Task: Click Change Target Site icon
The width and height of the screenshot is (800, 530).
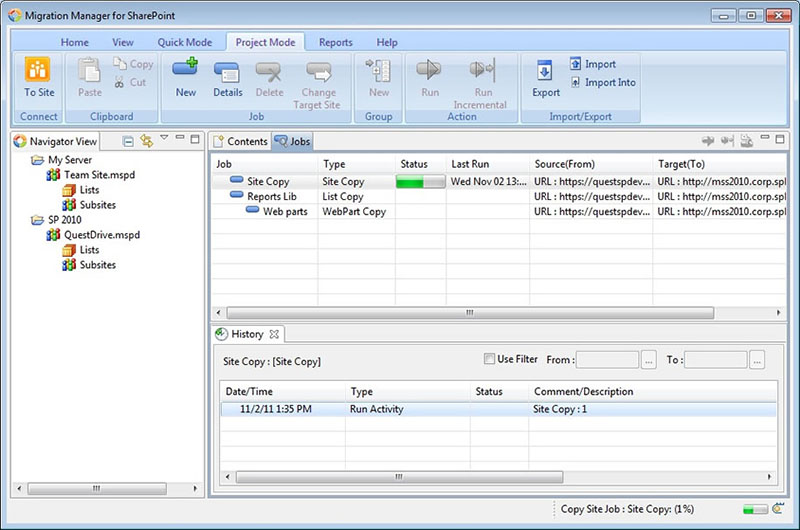Action: click(x=319, y=71)
